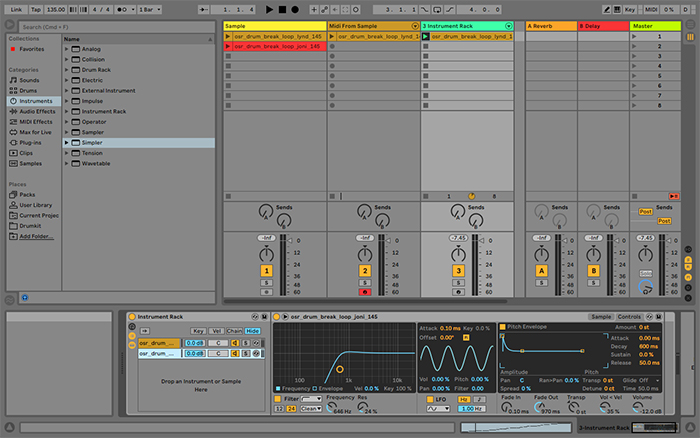Open the Sounds category in the browser
700x438 pixels.
pos(29,80)
